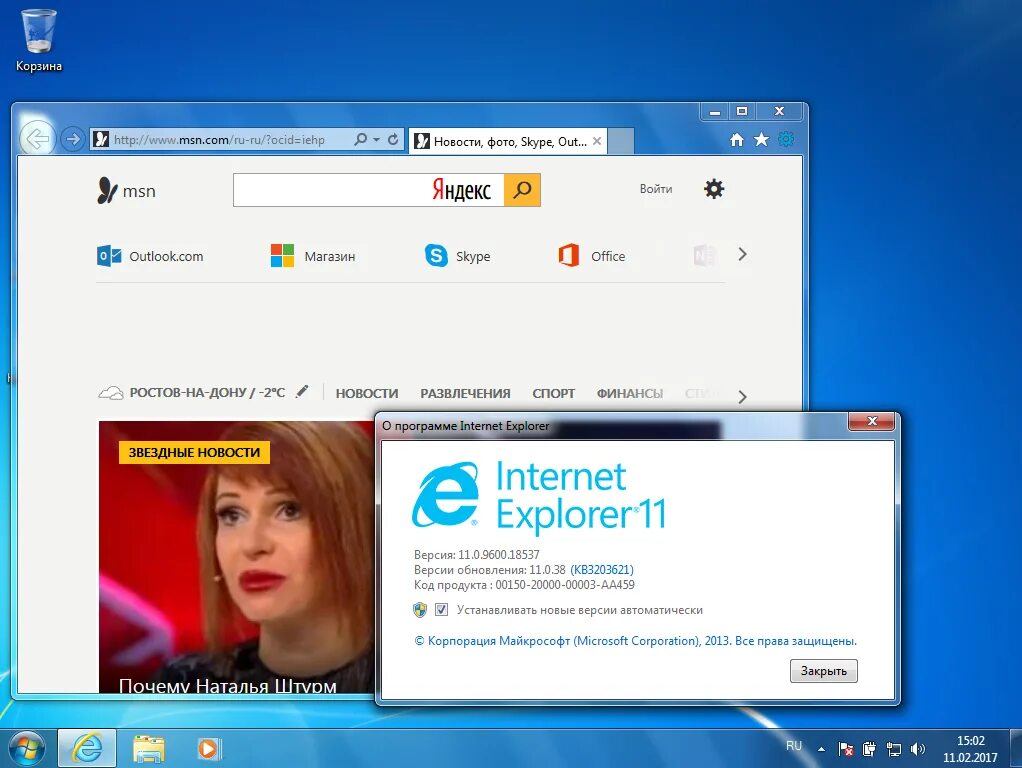Show hidden tray icons with the arrow
The height and width of the screenshot is (768, 1022).
point(821,749)
